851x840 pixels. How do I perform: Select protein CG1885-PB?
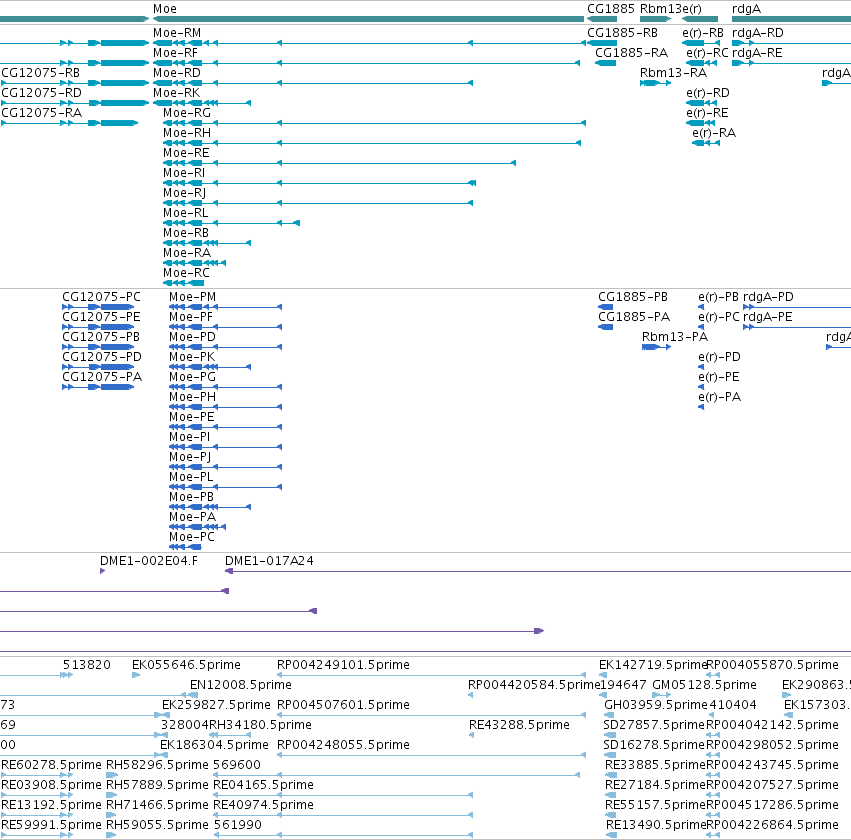click(633, 297)
